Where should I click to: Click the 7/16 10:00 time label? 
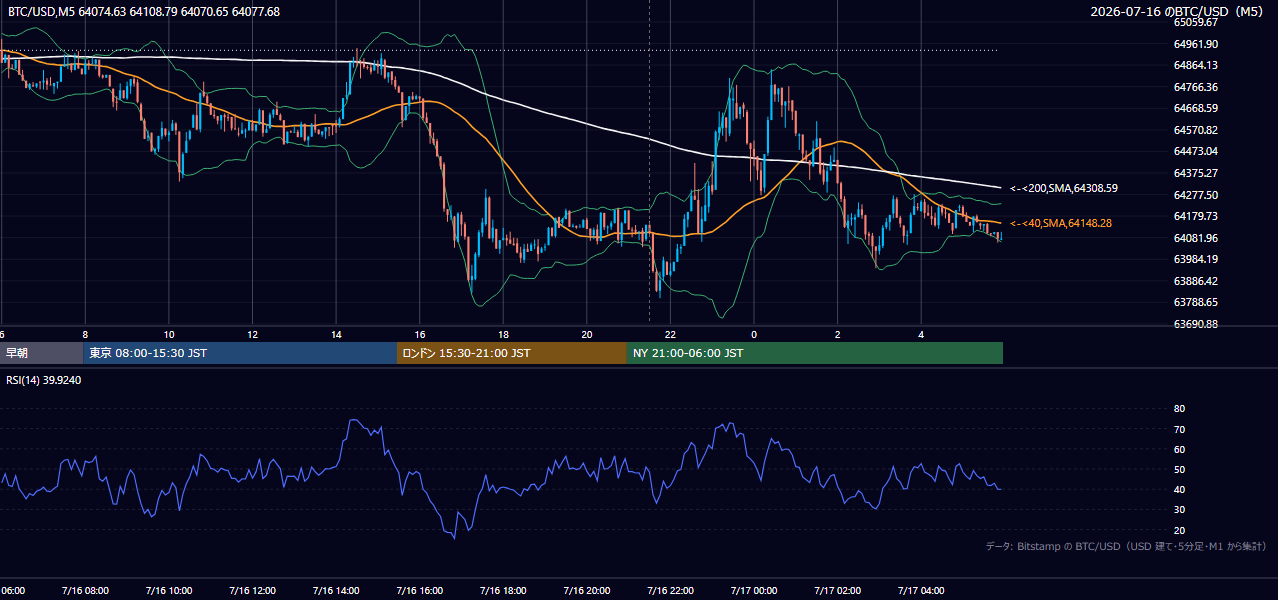168,591
